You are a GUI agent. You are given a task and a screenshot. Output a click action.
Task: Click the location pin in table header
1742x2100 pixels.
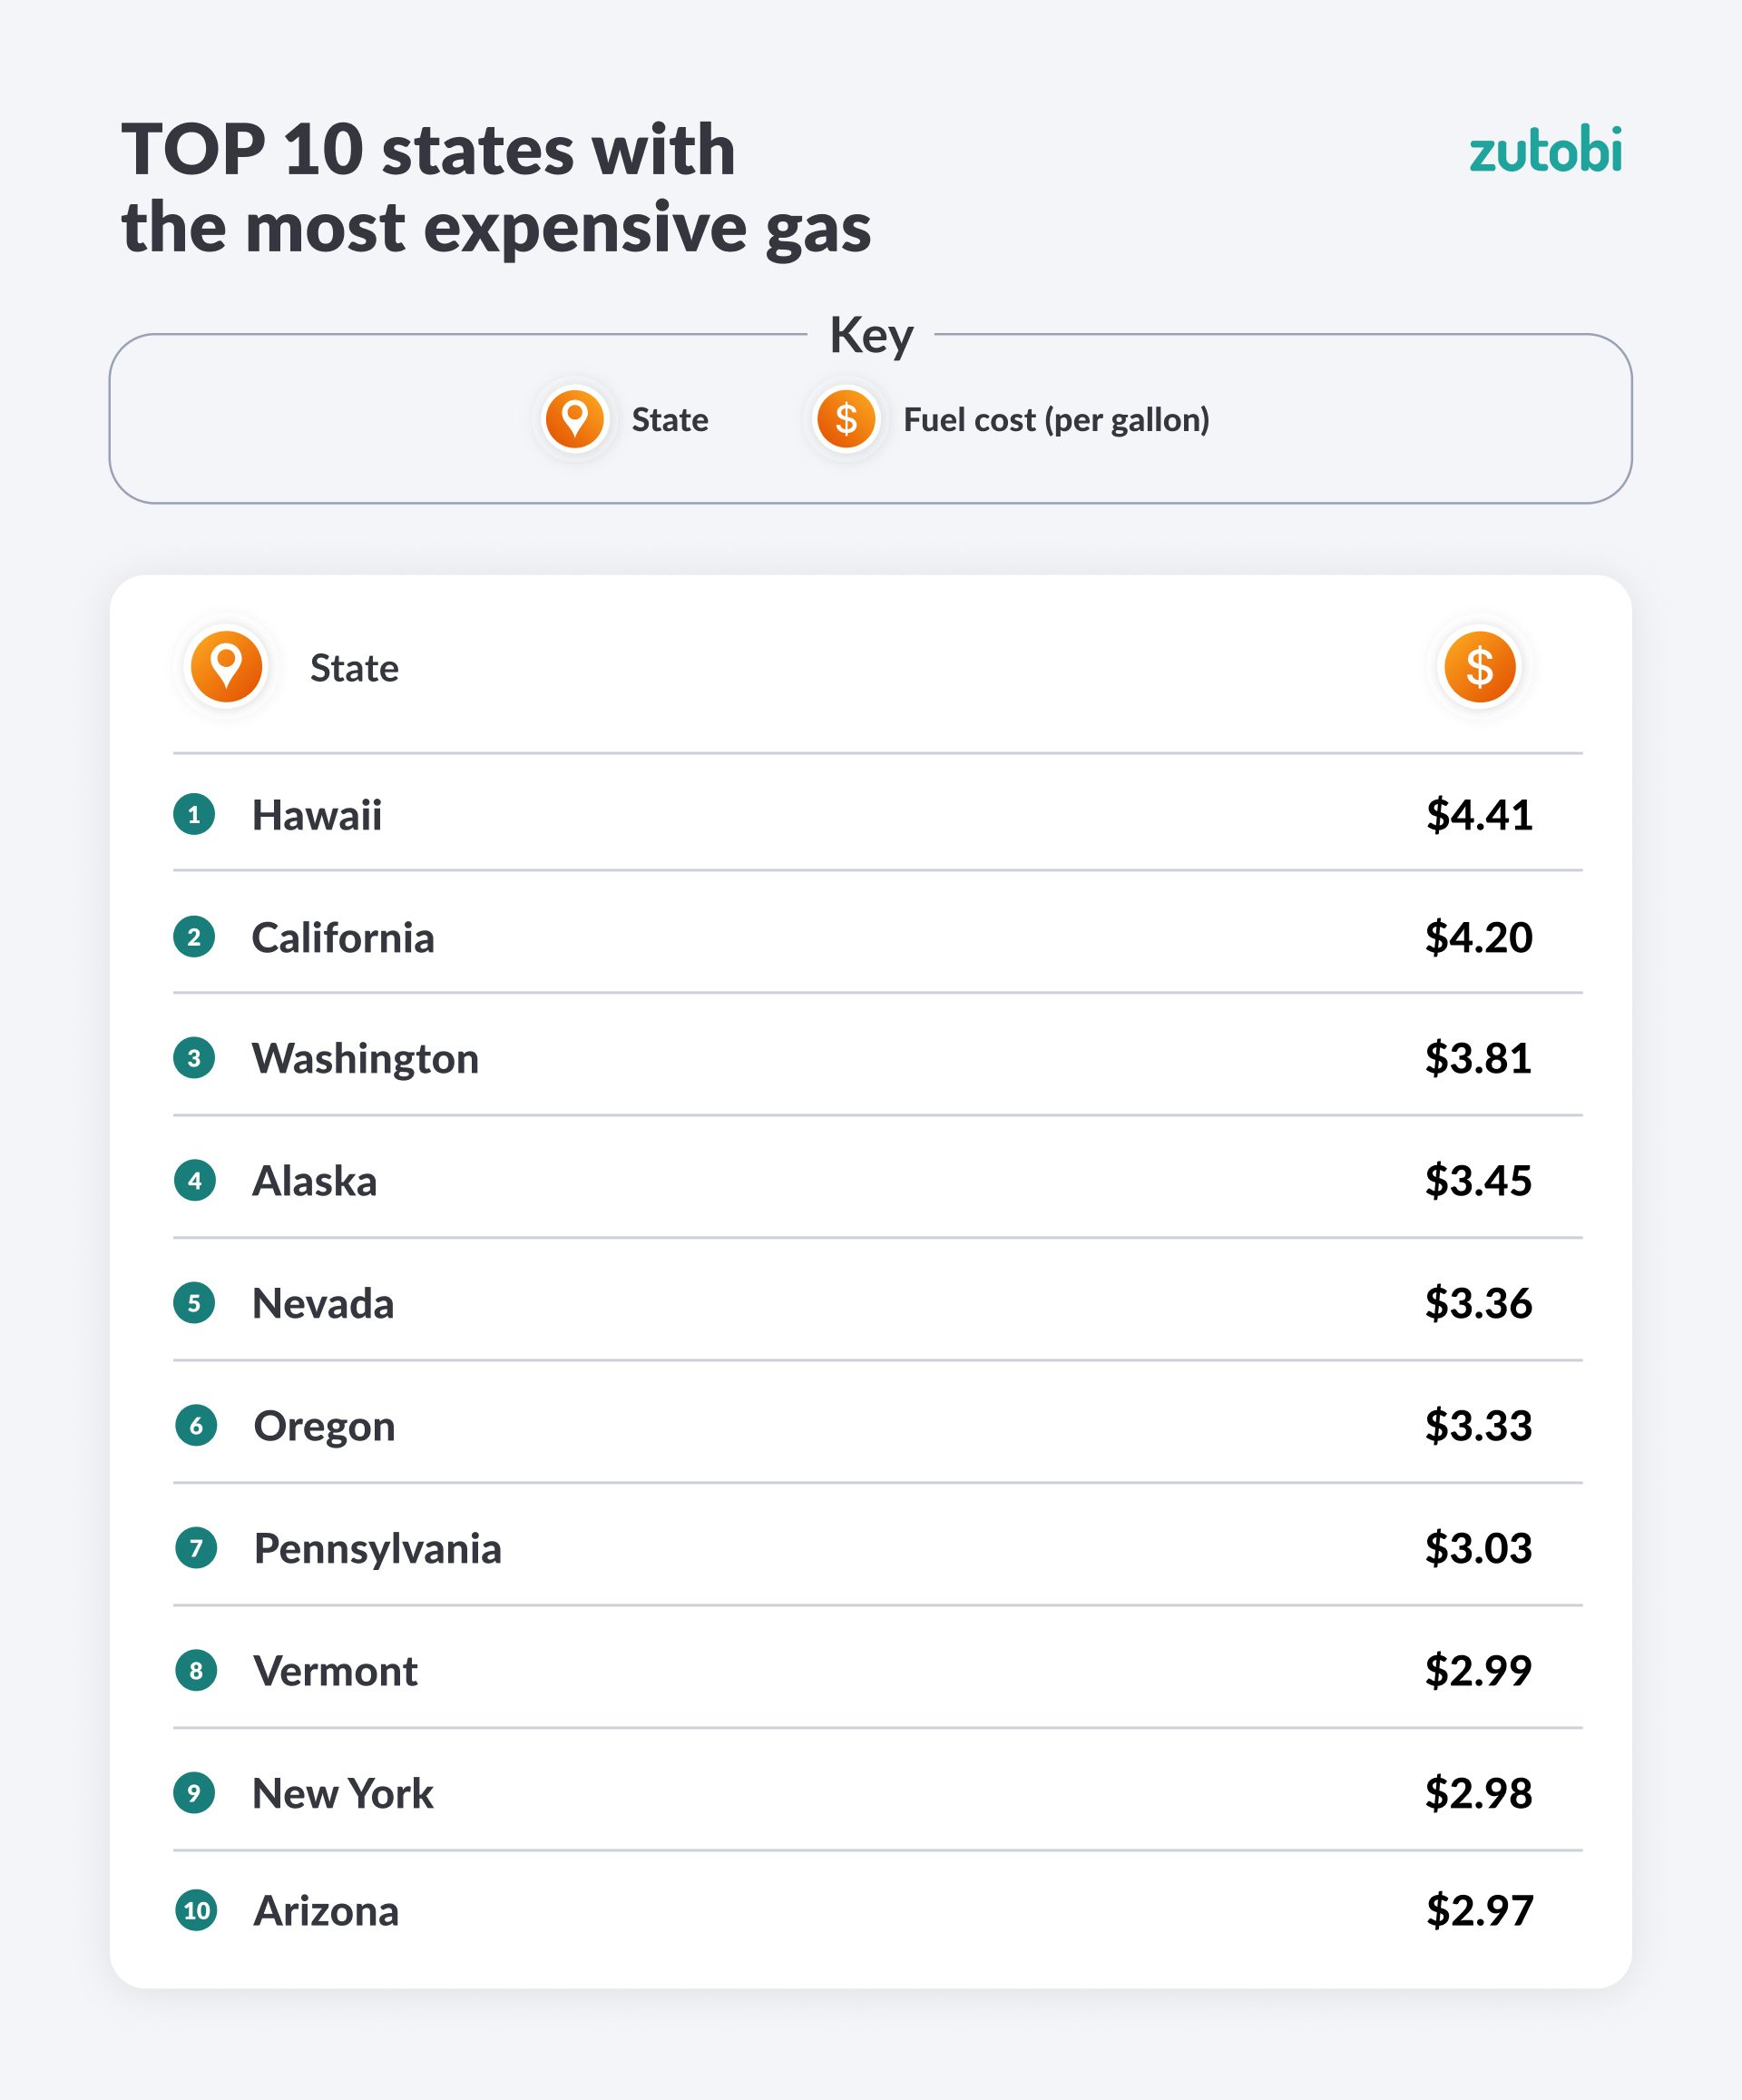coord(227,666)
